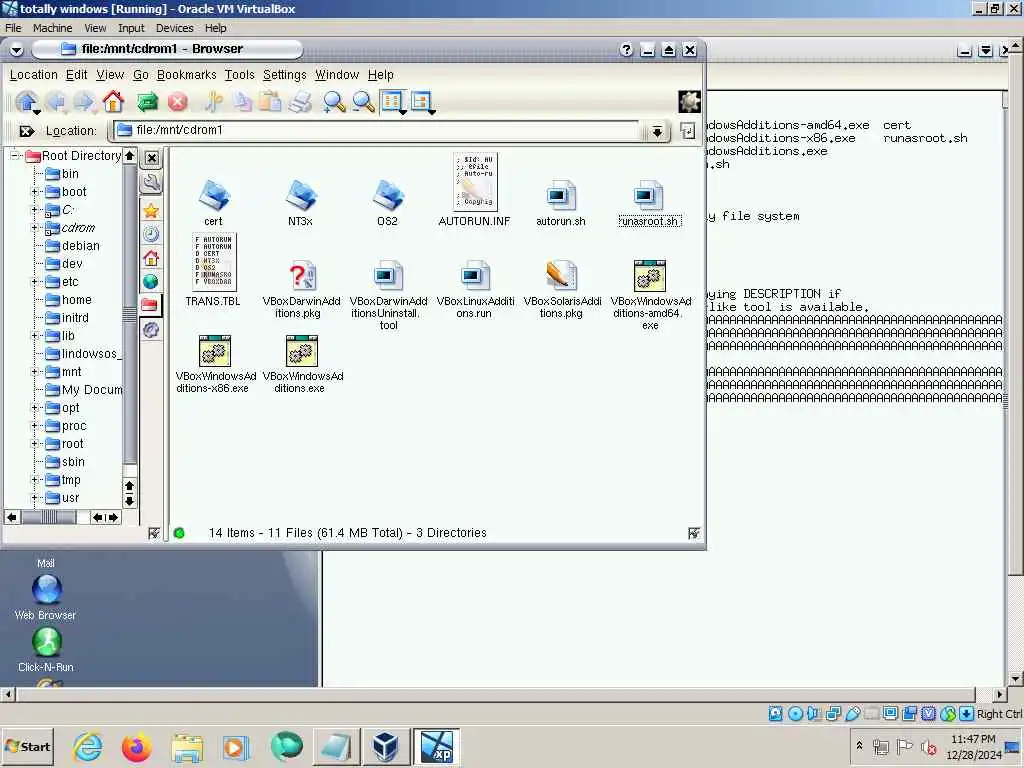This screenshot has height=768, width=1024.
Task: Click the animated gear icon at toolbar end
Action: [690, 102]
